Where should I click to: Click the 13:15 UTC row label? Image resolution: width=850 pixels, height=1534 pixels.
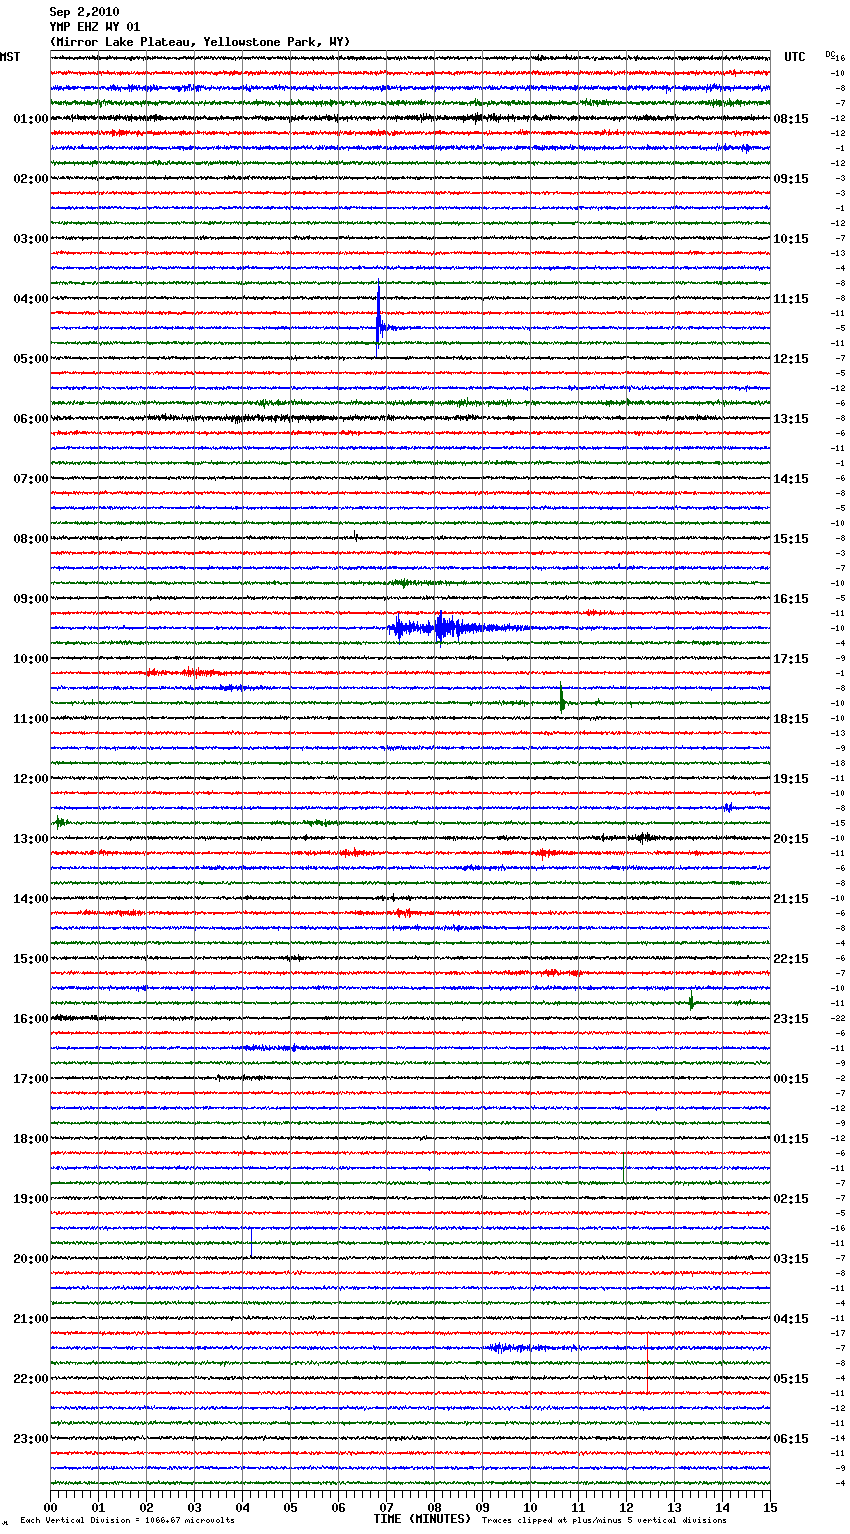[x=791, y=419]
